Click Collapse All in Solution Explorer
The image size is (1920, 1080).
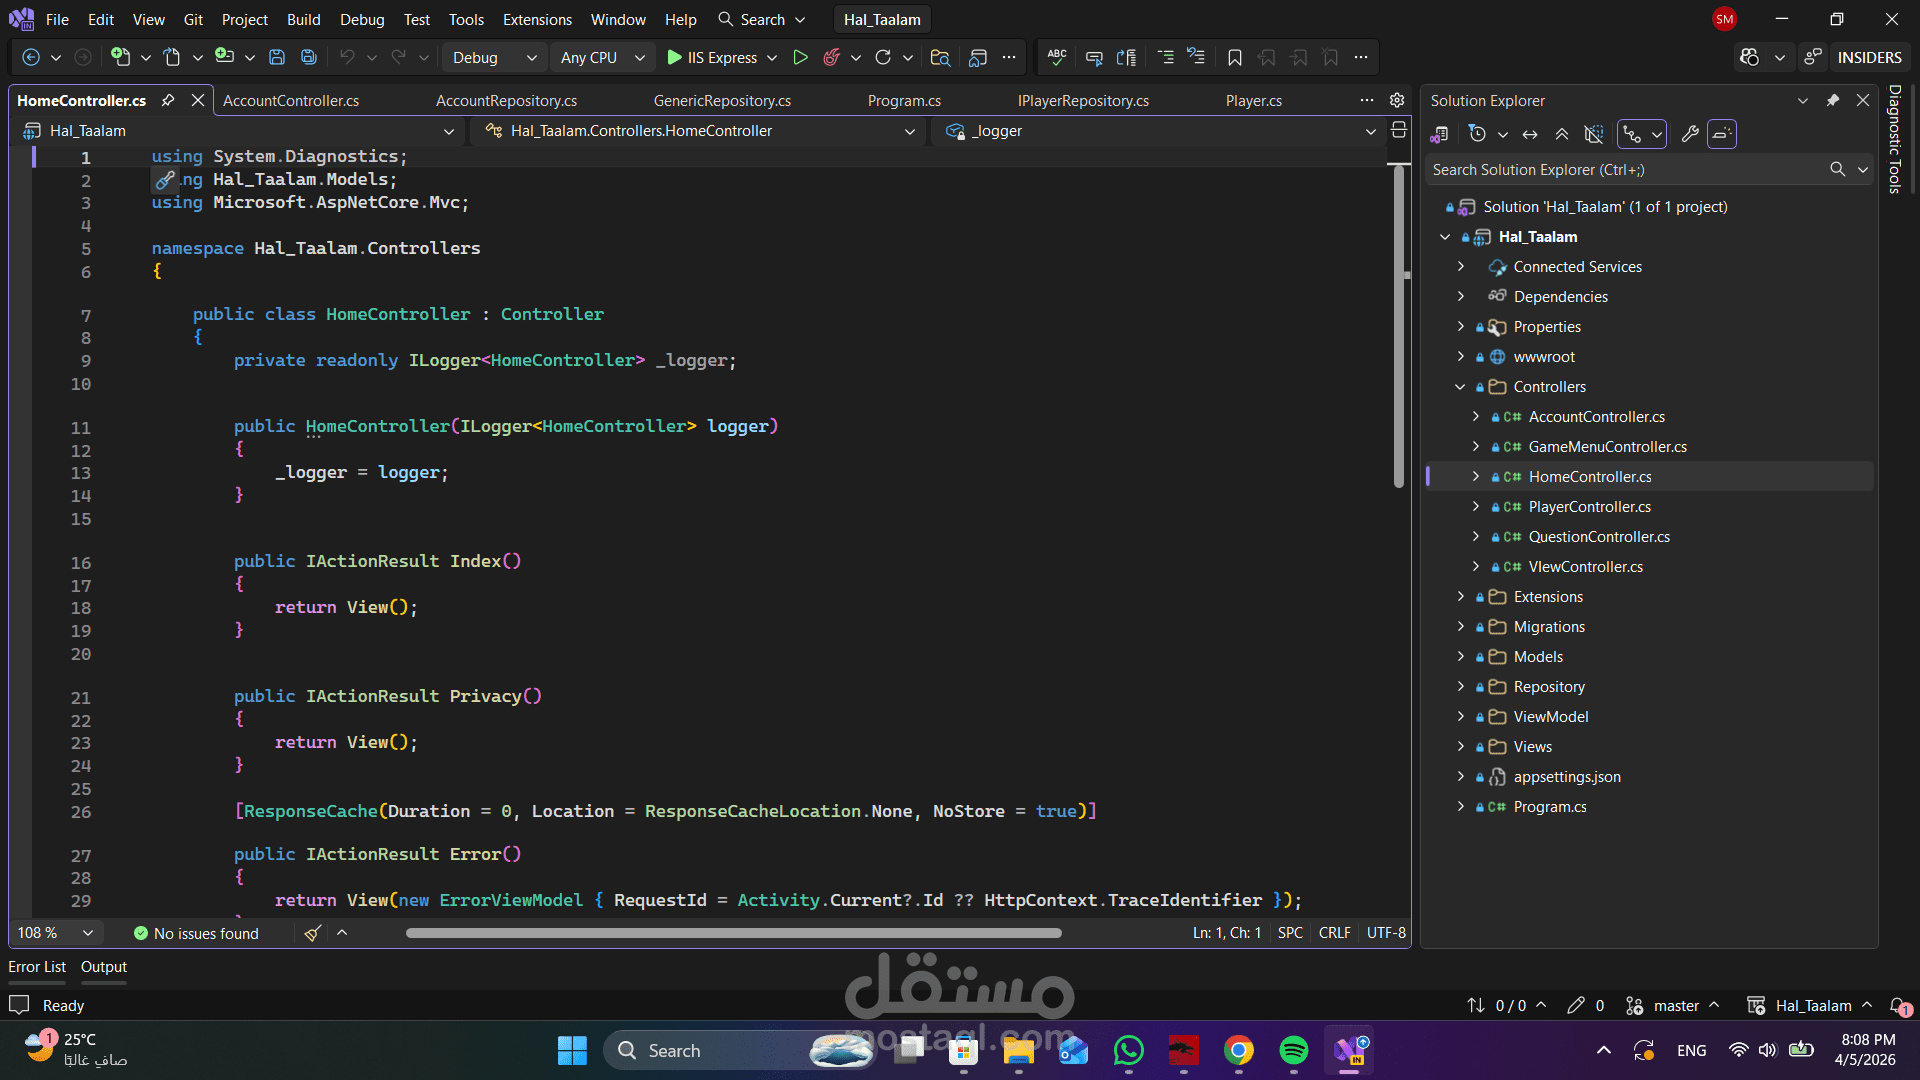tap(1562, 134)
